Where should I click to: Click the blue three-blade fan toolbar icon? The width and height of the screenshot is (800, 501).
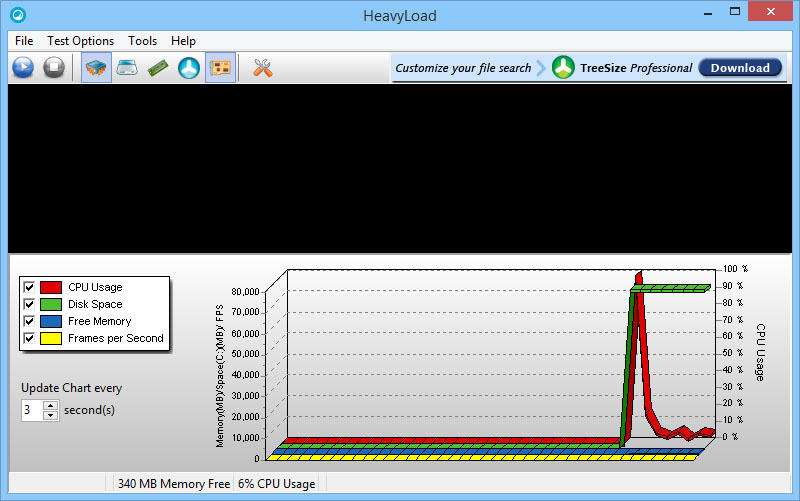[x=189, y=68]
